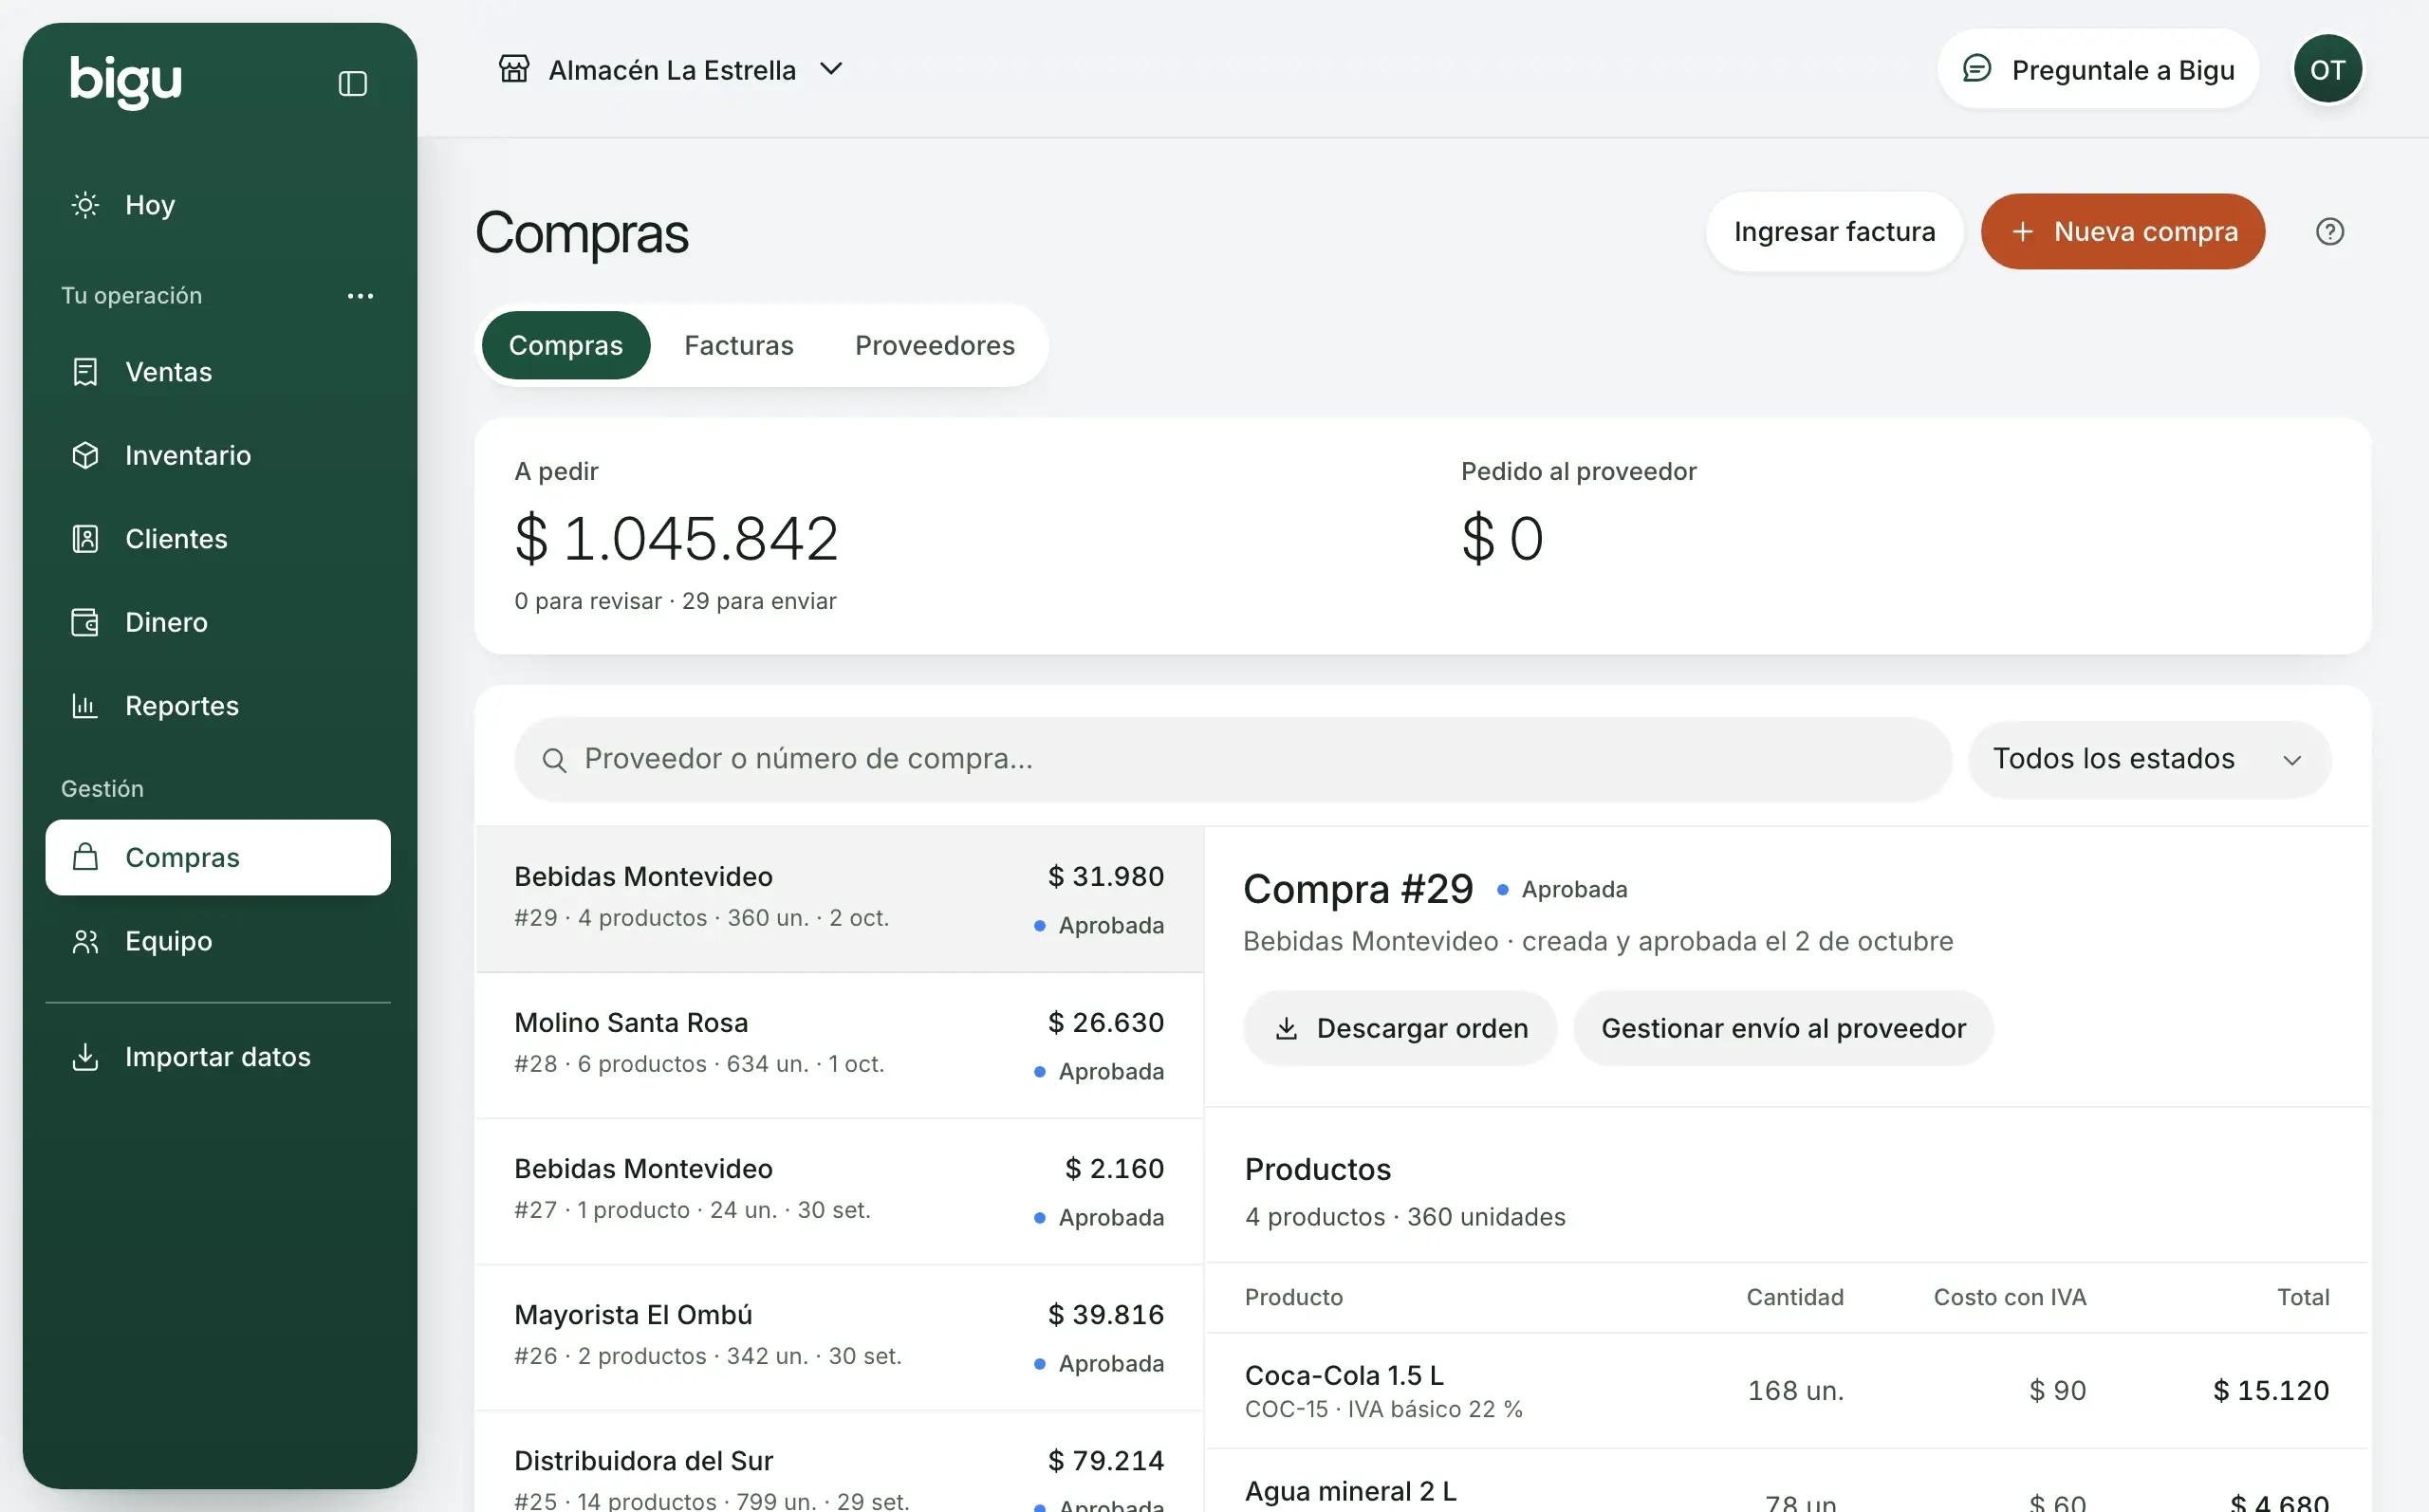2429x1512 pixels.
Task: Switch to the Facturas tab
Action: click(738, 345)
